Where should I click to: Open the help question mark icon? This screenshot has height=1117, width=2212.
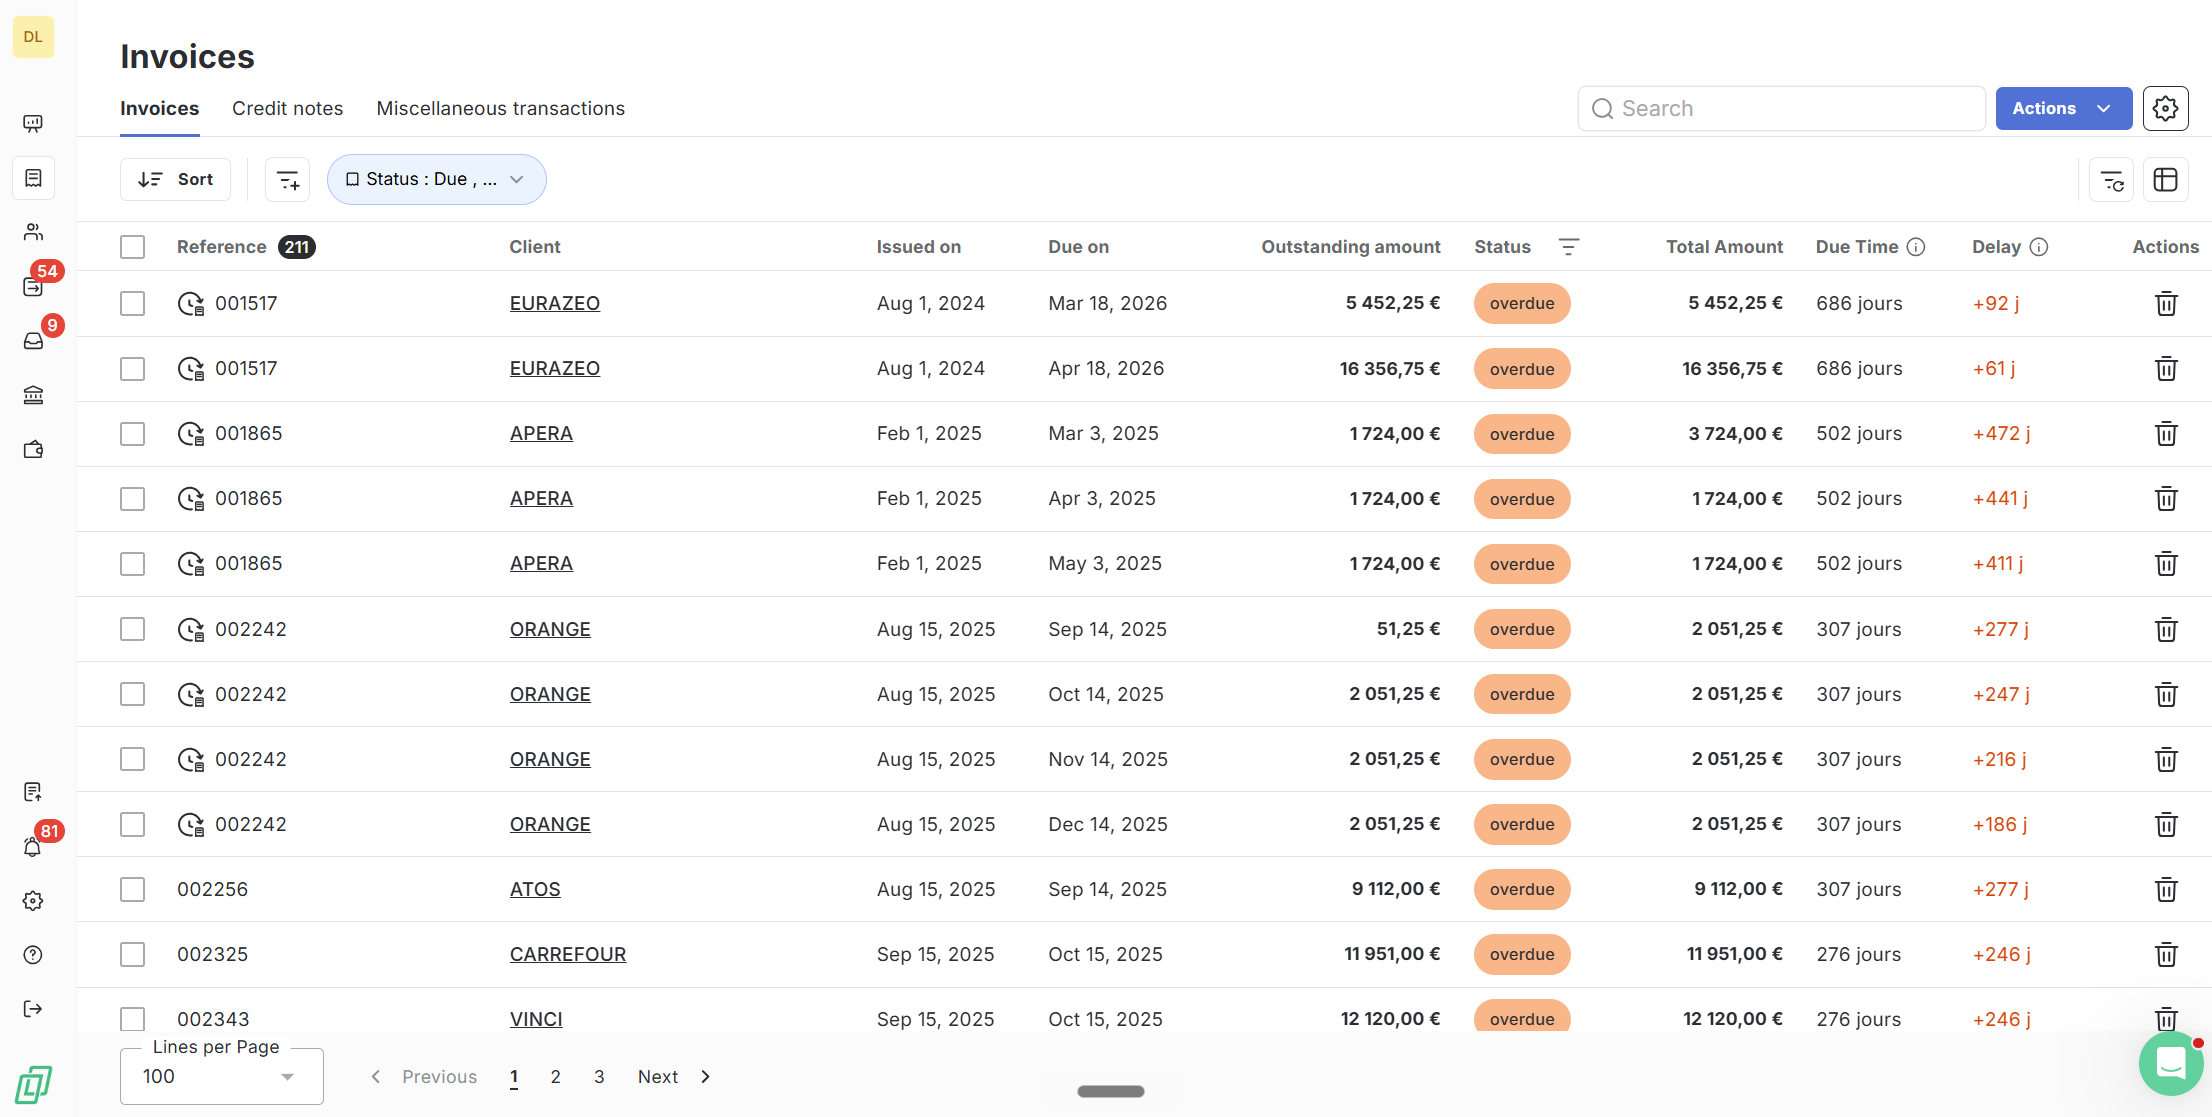(33, 955)
